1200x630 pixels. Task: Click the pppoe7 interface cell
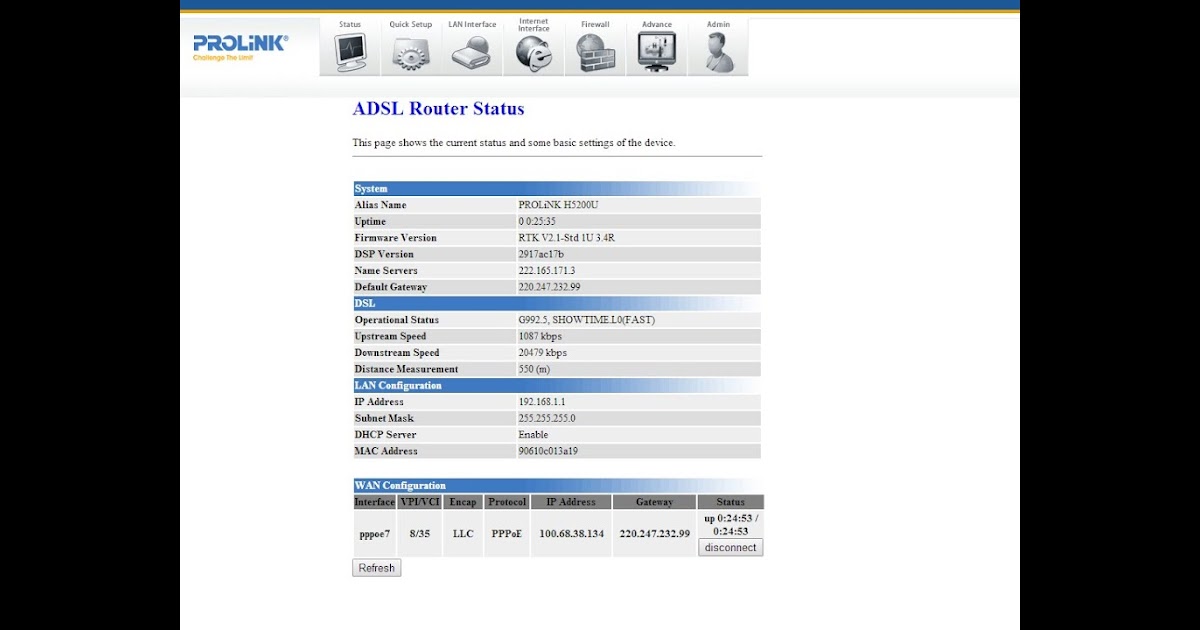point(374,534)
